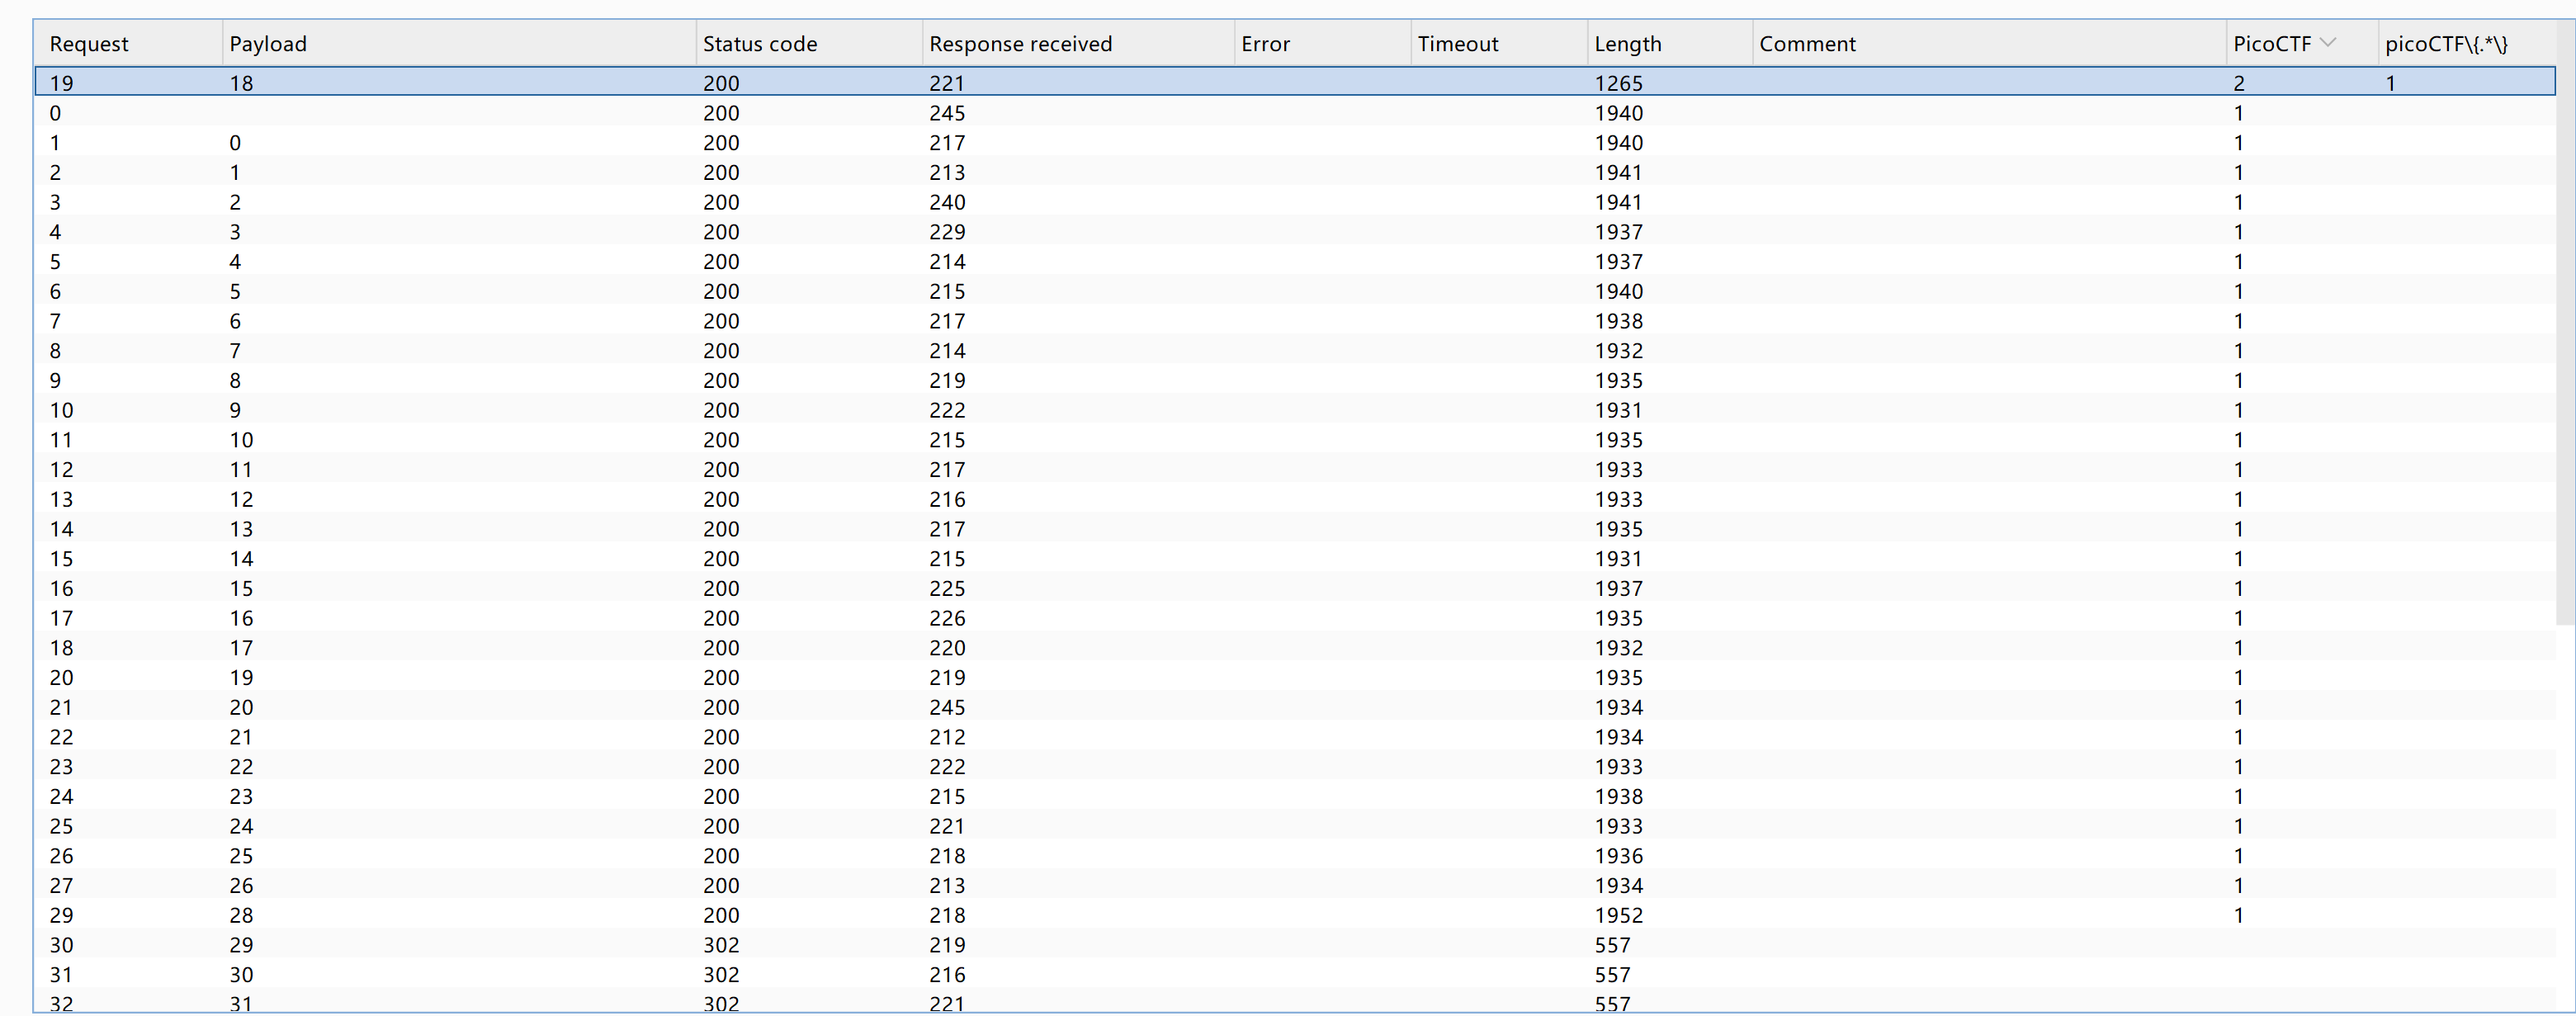Select the row with request 10
Screen dimensions: 2576x1016
[1295, 410]
